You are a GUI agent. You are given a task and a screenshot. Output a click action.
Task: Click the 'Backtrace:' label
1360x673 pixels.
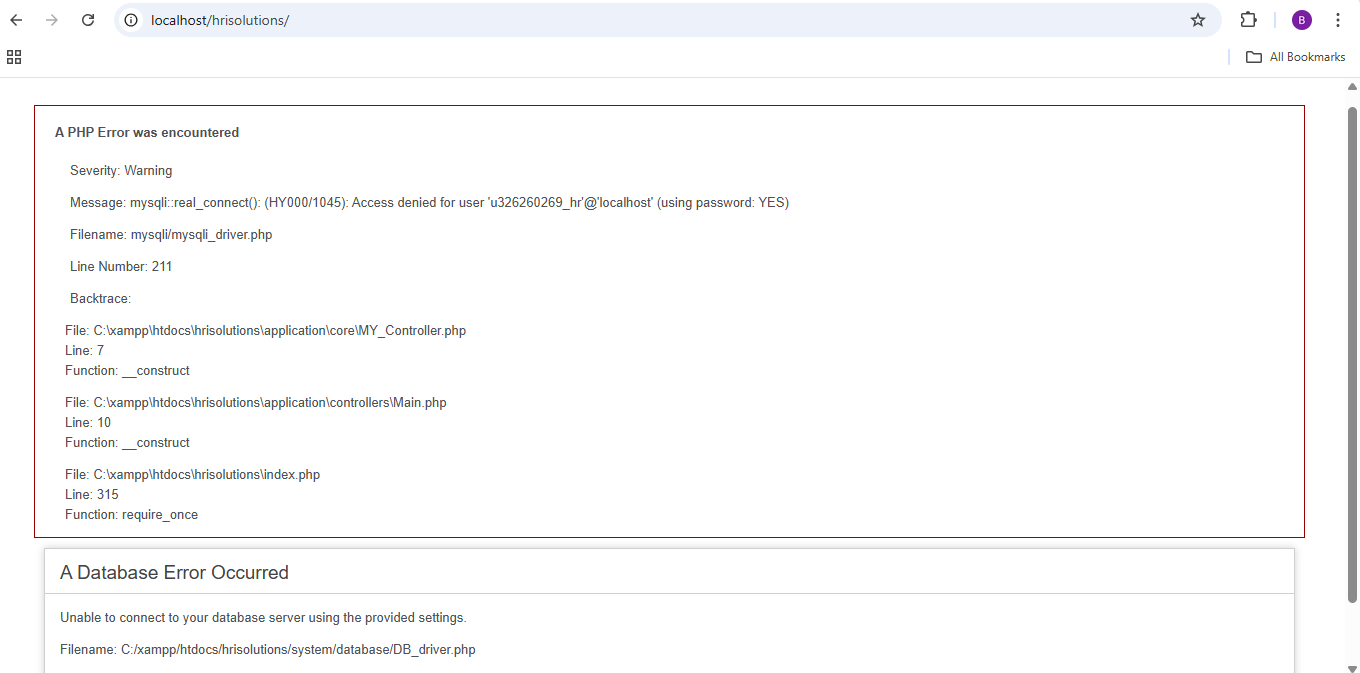coord(101,299)
